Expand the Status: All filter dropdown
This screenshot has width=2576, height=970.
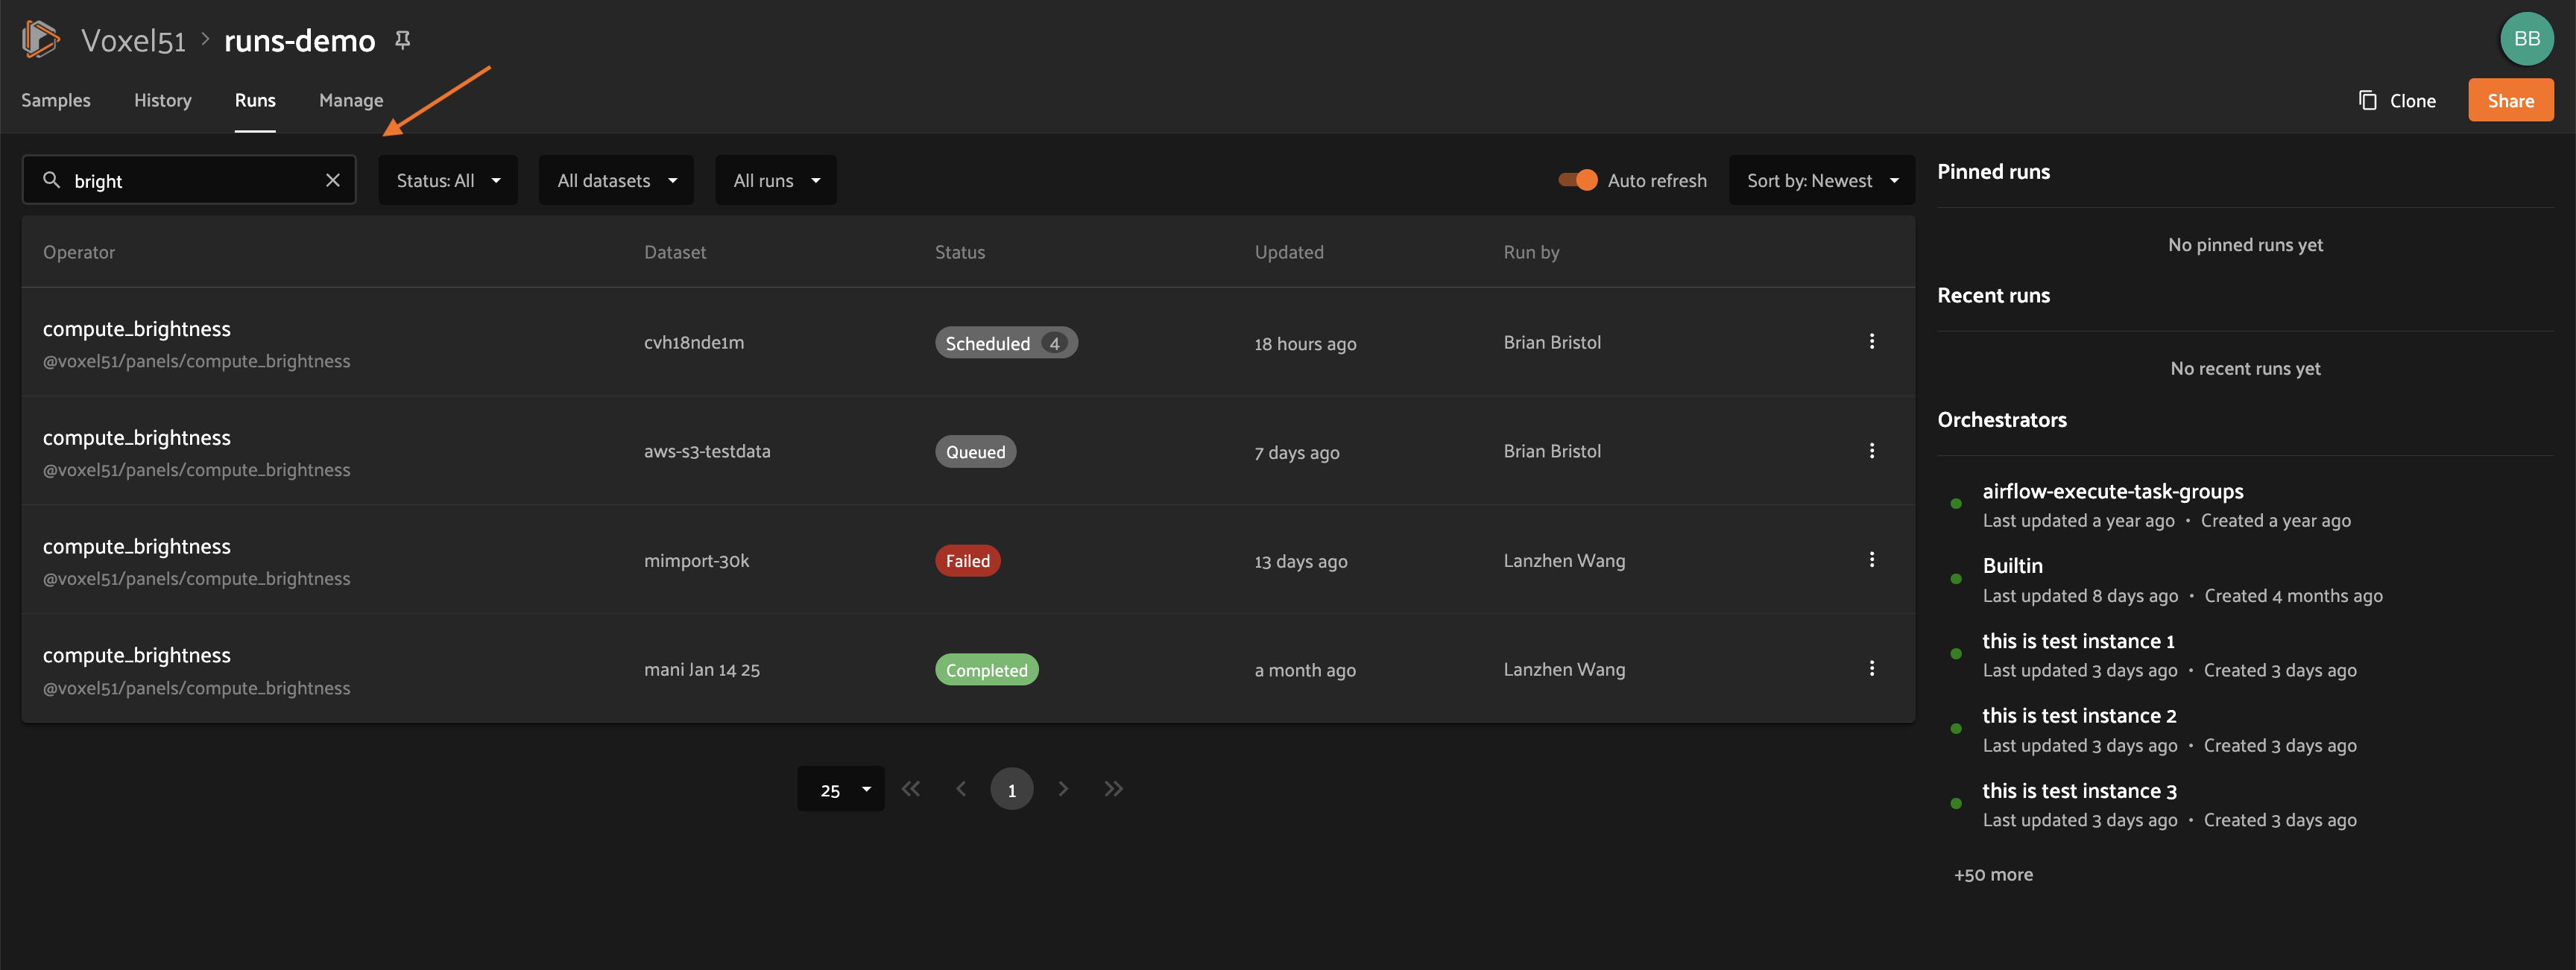click(x=448, y=180)
